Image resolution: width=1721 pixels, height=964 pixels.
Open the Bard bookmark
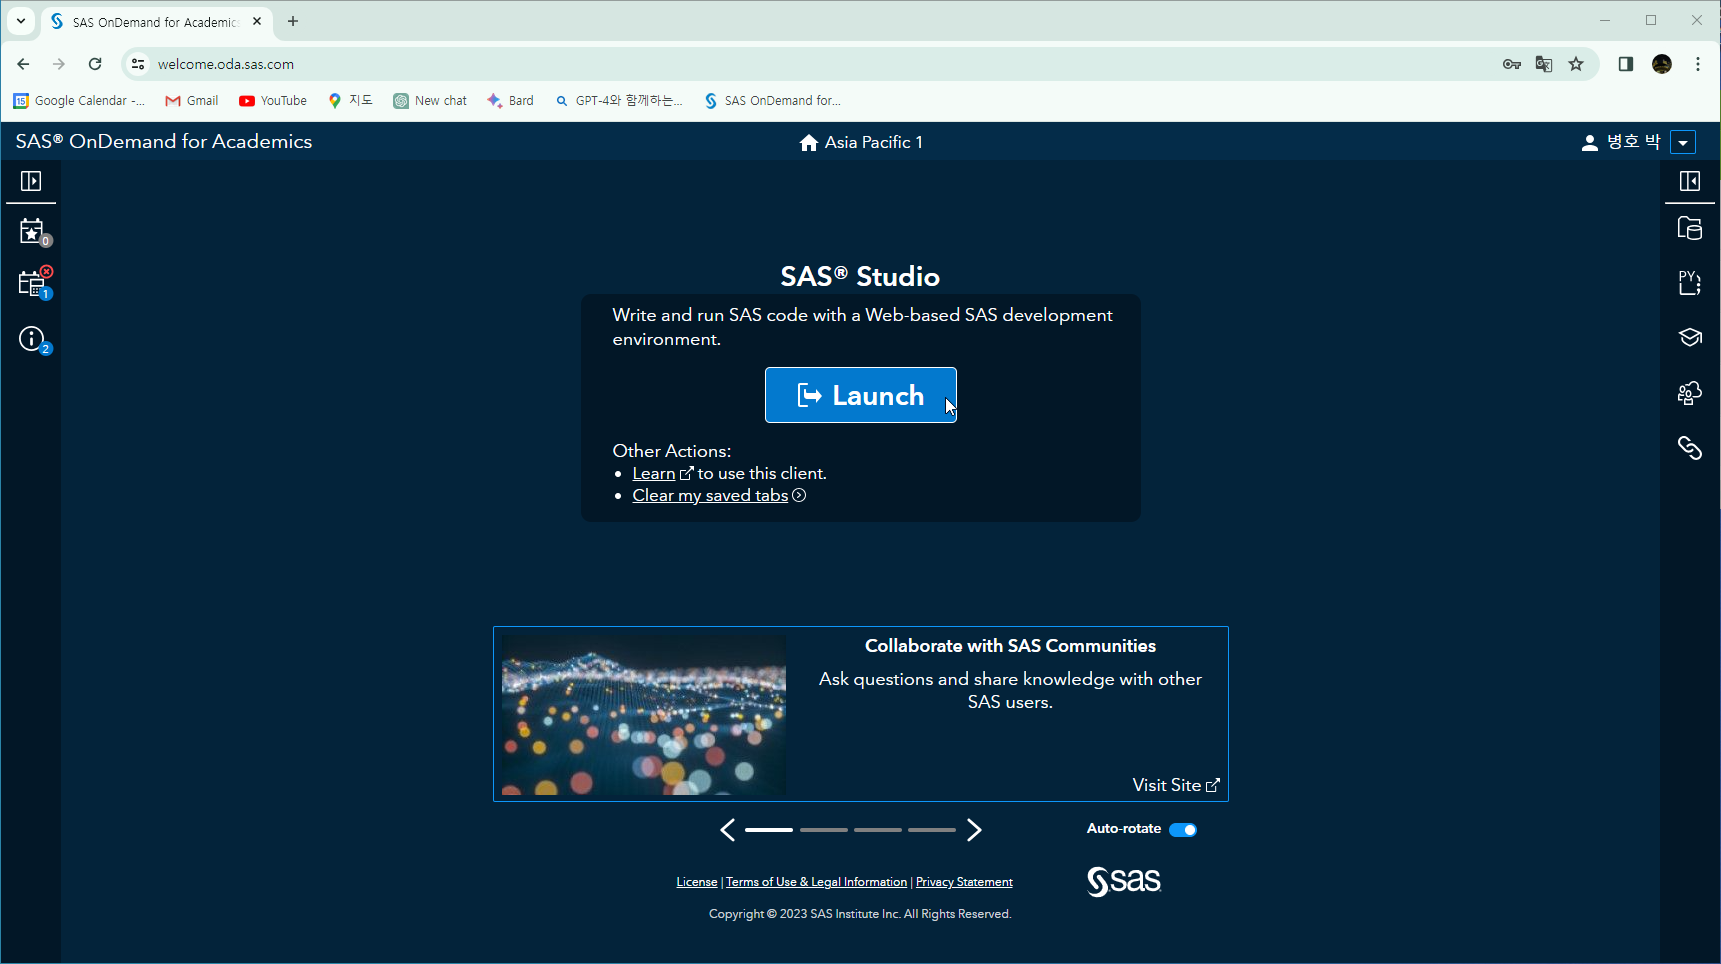[x=510, y=100]
